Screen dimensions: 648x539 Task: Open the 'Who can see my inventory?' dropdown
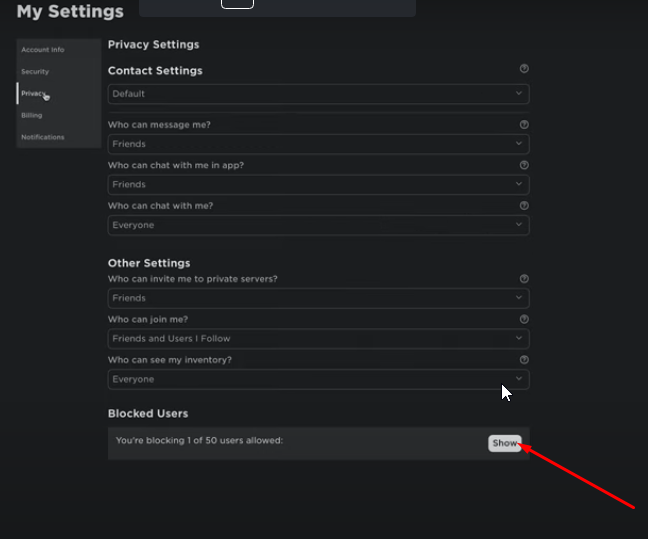point(318,379)
